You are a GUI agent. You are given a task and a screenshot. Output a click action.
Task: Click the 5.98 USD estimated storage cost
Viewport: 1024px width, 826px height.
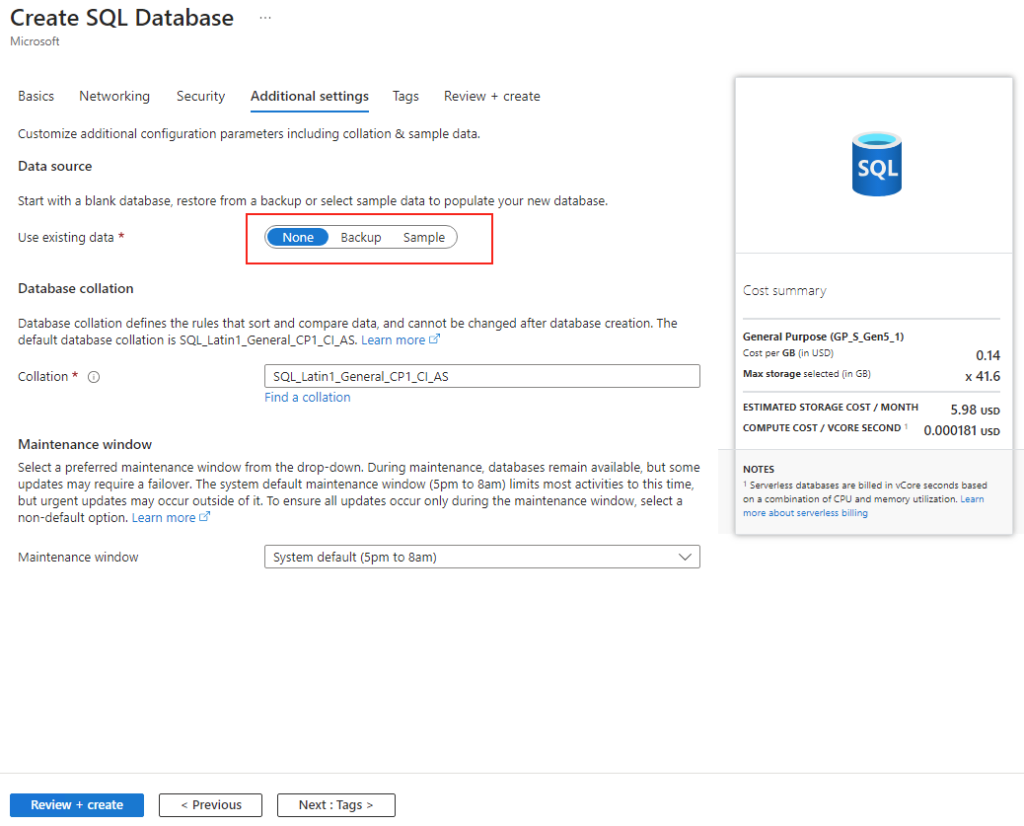pyautogui.click(x=975, y=409)
